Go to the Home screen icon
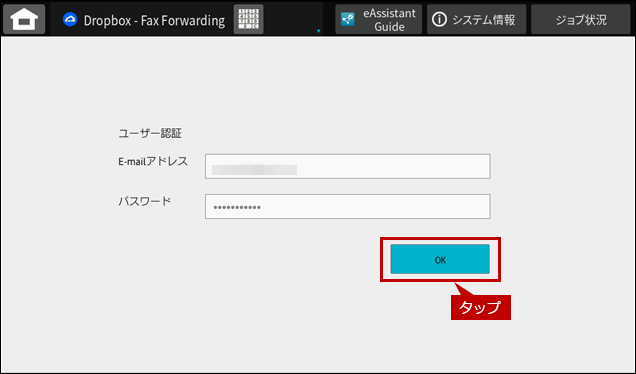Screen dimensions: 636x374 coord(24,19)
